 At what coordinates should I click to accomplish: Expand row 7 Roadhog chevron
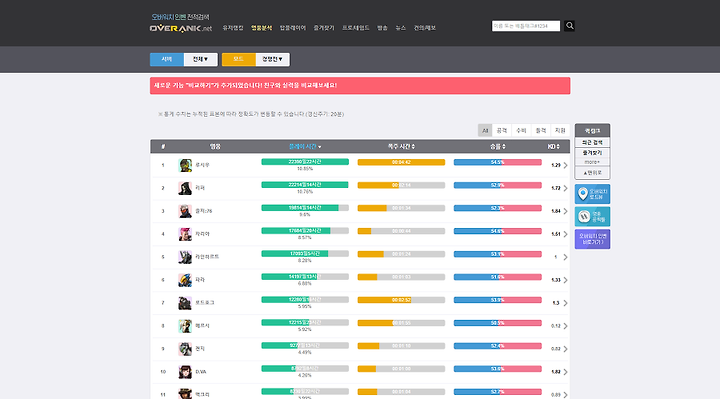coord(565,303)
